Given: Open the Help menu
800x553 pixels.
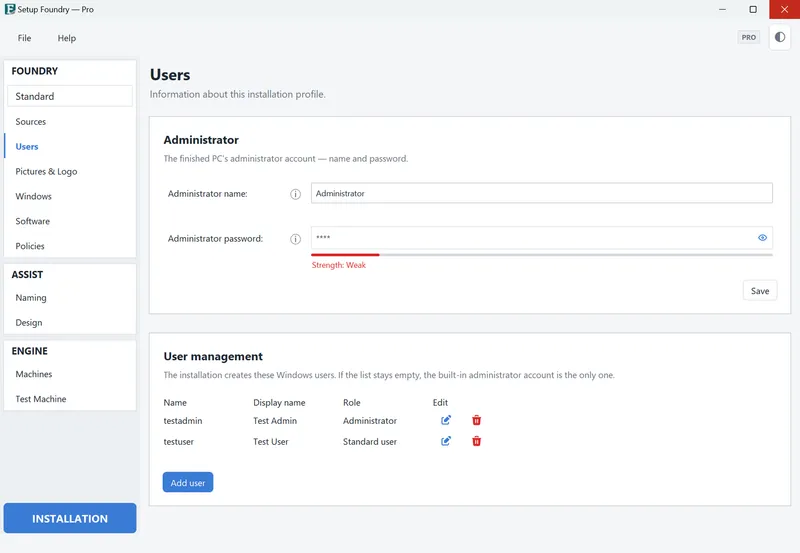Looking at the screenshot, I should pyautogui.click(x=66, y=38).
